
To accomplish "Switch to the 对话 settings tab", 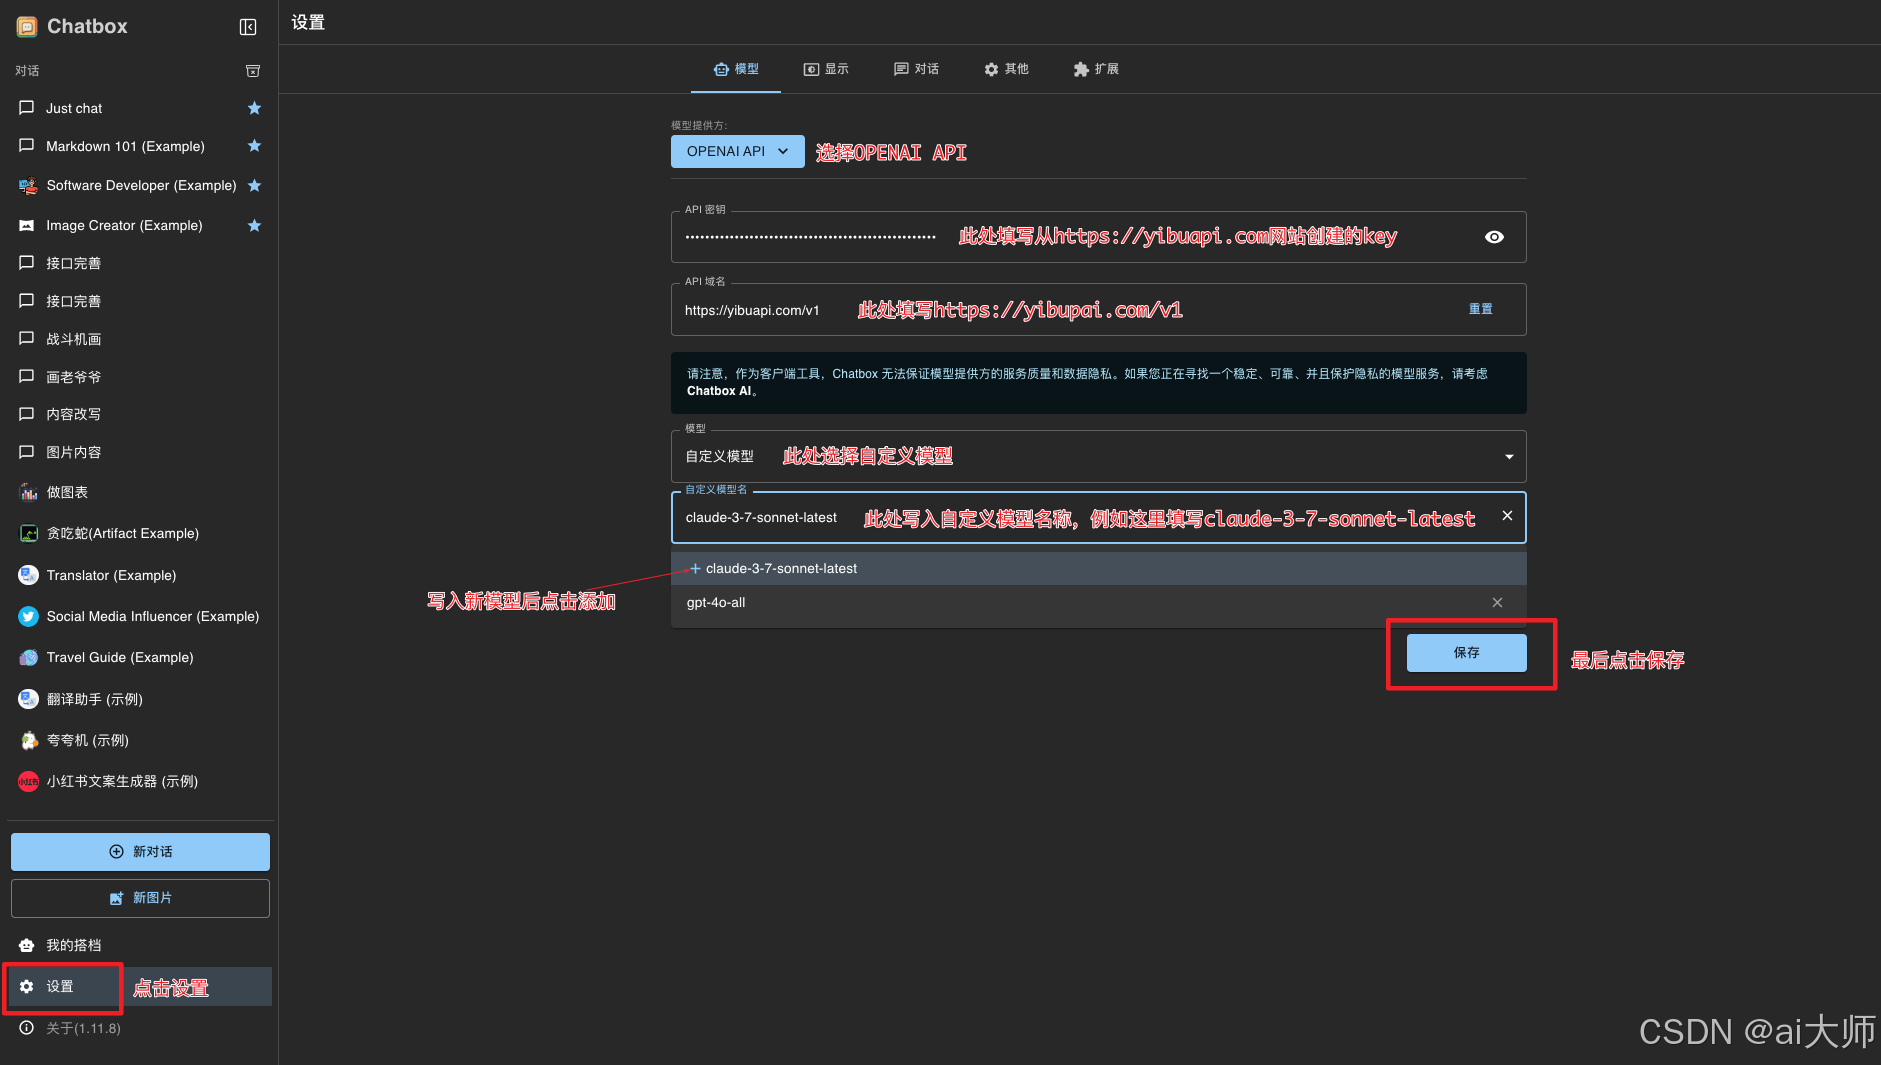I will (916, 69).
